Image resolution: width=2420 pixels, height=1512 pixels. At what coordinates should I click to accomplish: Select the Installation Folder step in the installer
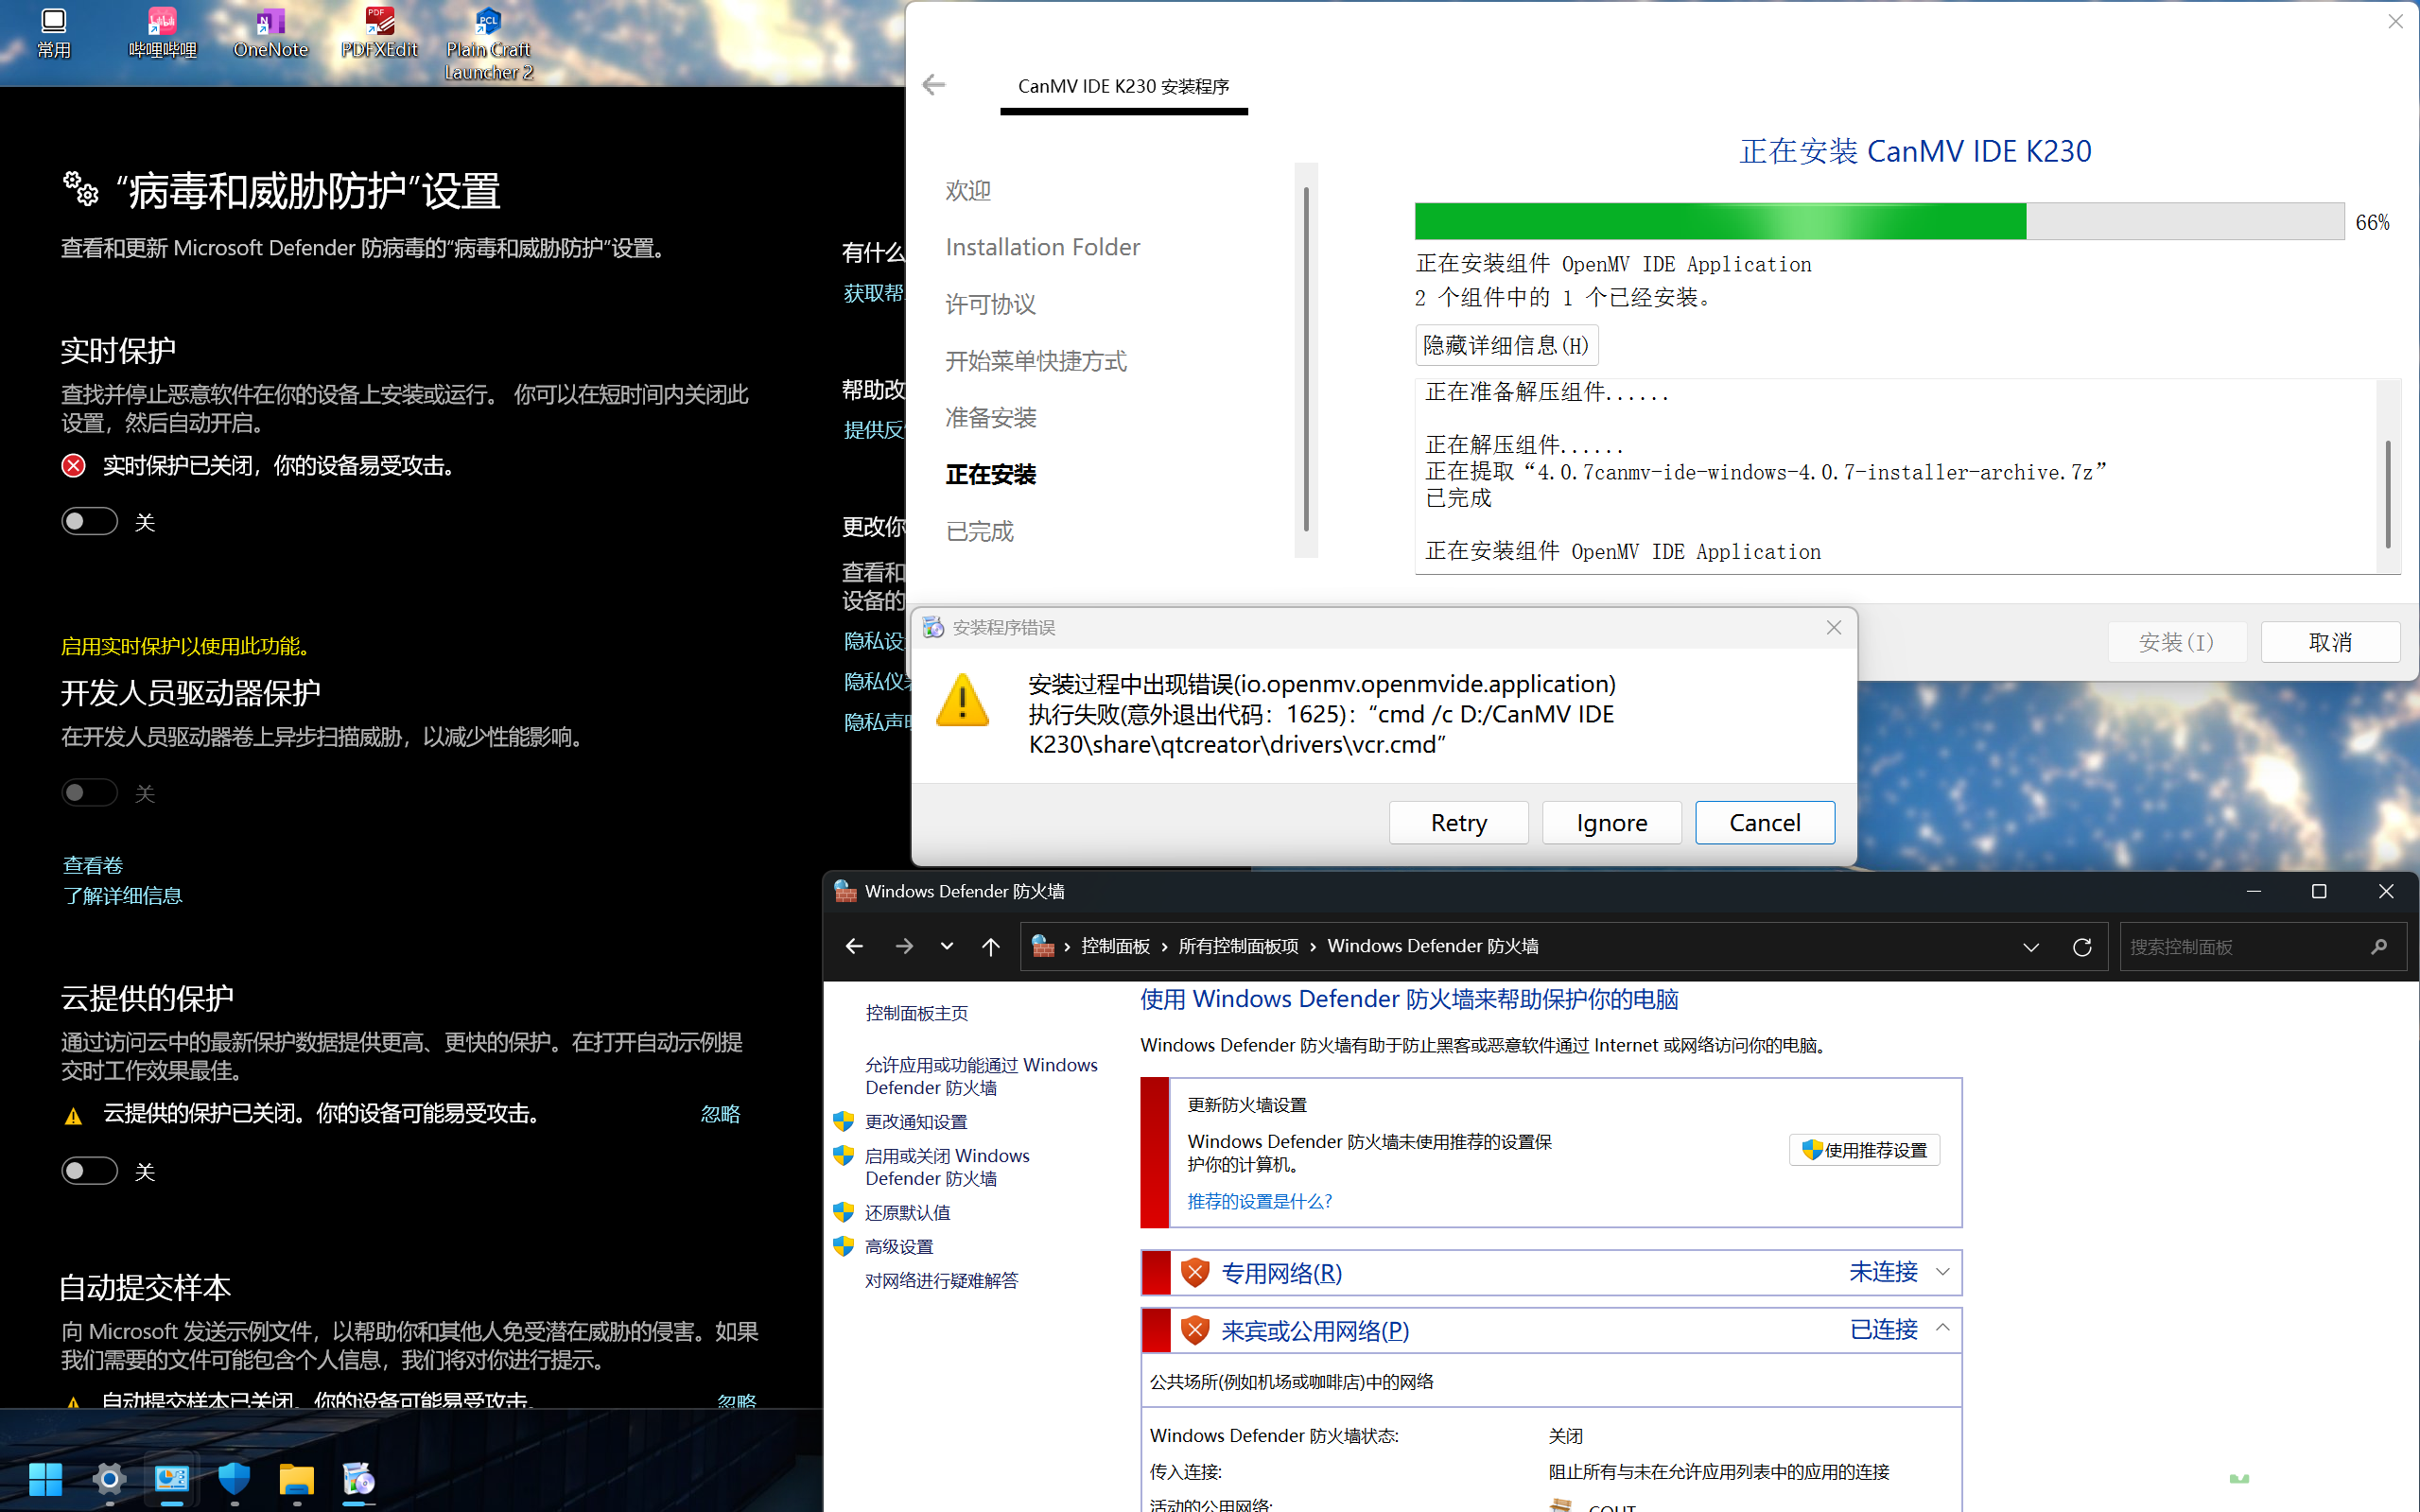[x=1042, y=246]
